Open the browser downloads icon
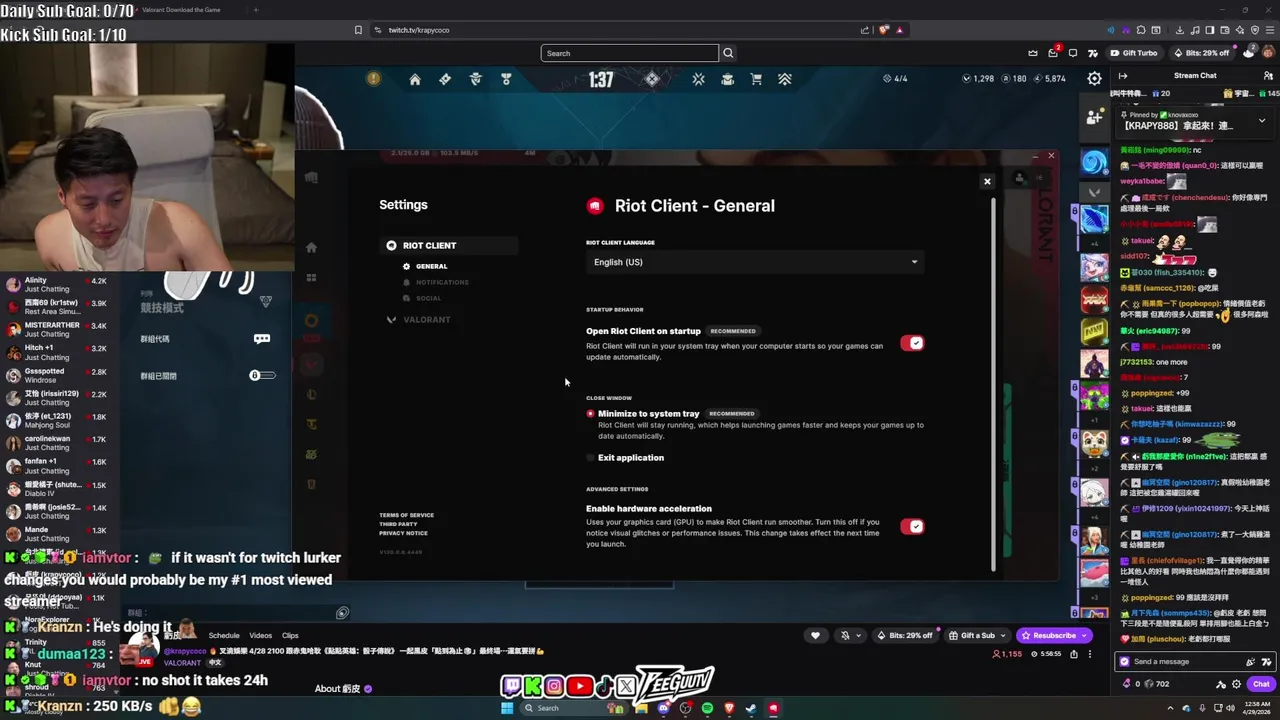This screenshot has height=720, width=1280. pos(1181,30)
